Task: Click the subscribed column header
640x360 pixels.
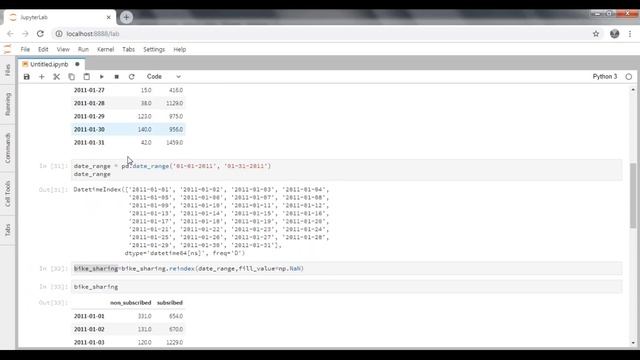Action: (x=170, y=303)
